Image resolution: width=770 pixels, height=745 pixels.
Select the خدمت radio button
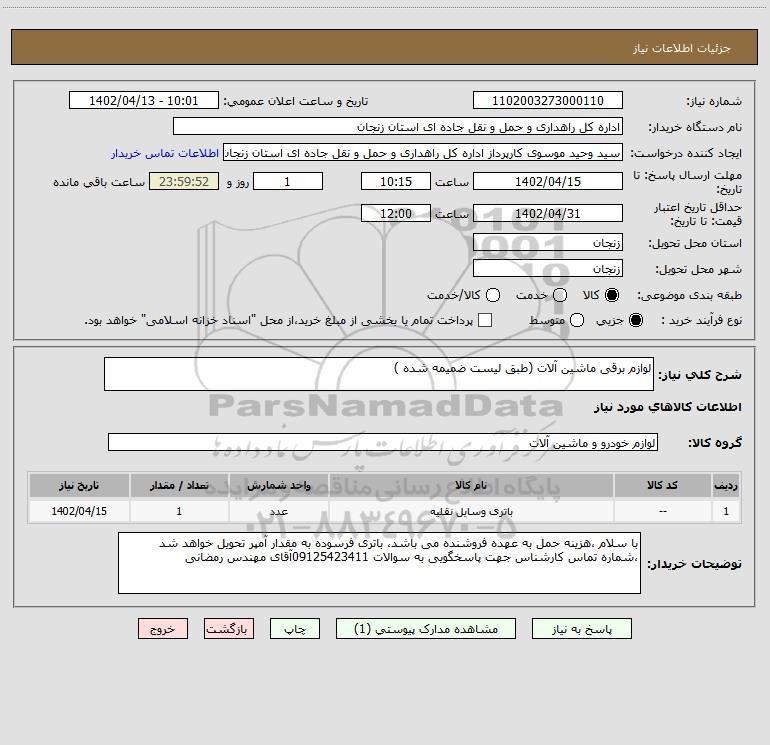[x=560, y=295]
